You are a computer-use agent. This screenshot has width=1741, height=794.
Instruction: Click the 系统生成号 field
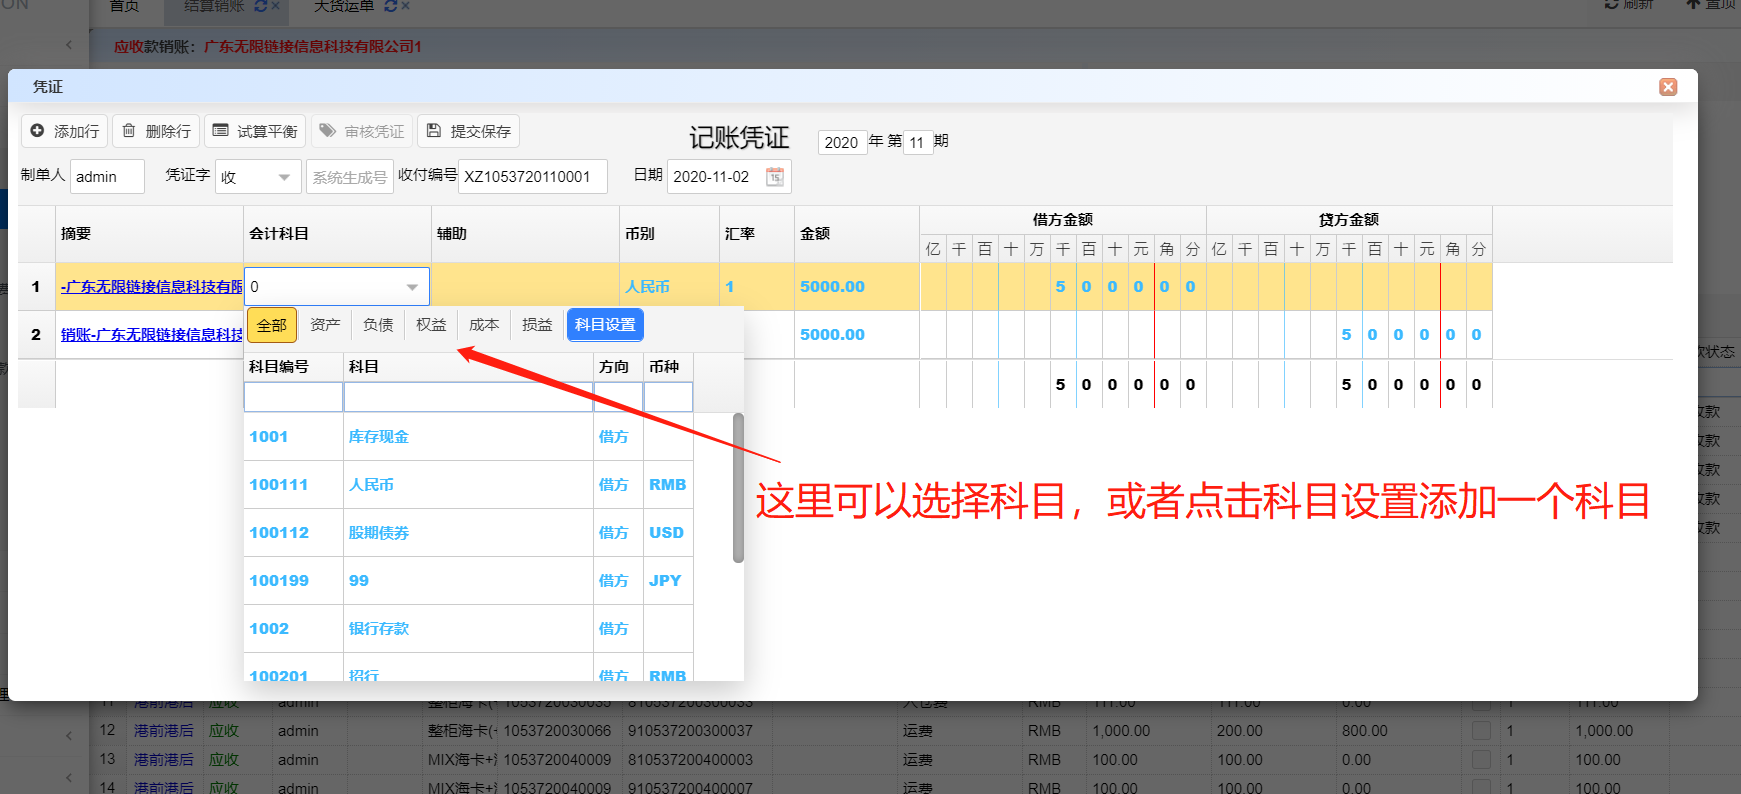point(349,177)
